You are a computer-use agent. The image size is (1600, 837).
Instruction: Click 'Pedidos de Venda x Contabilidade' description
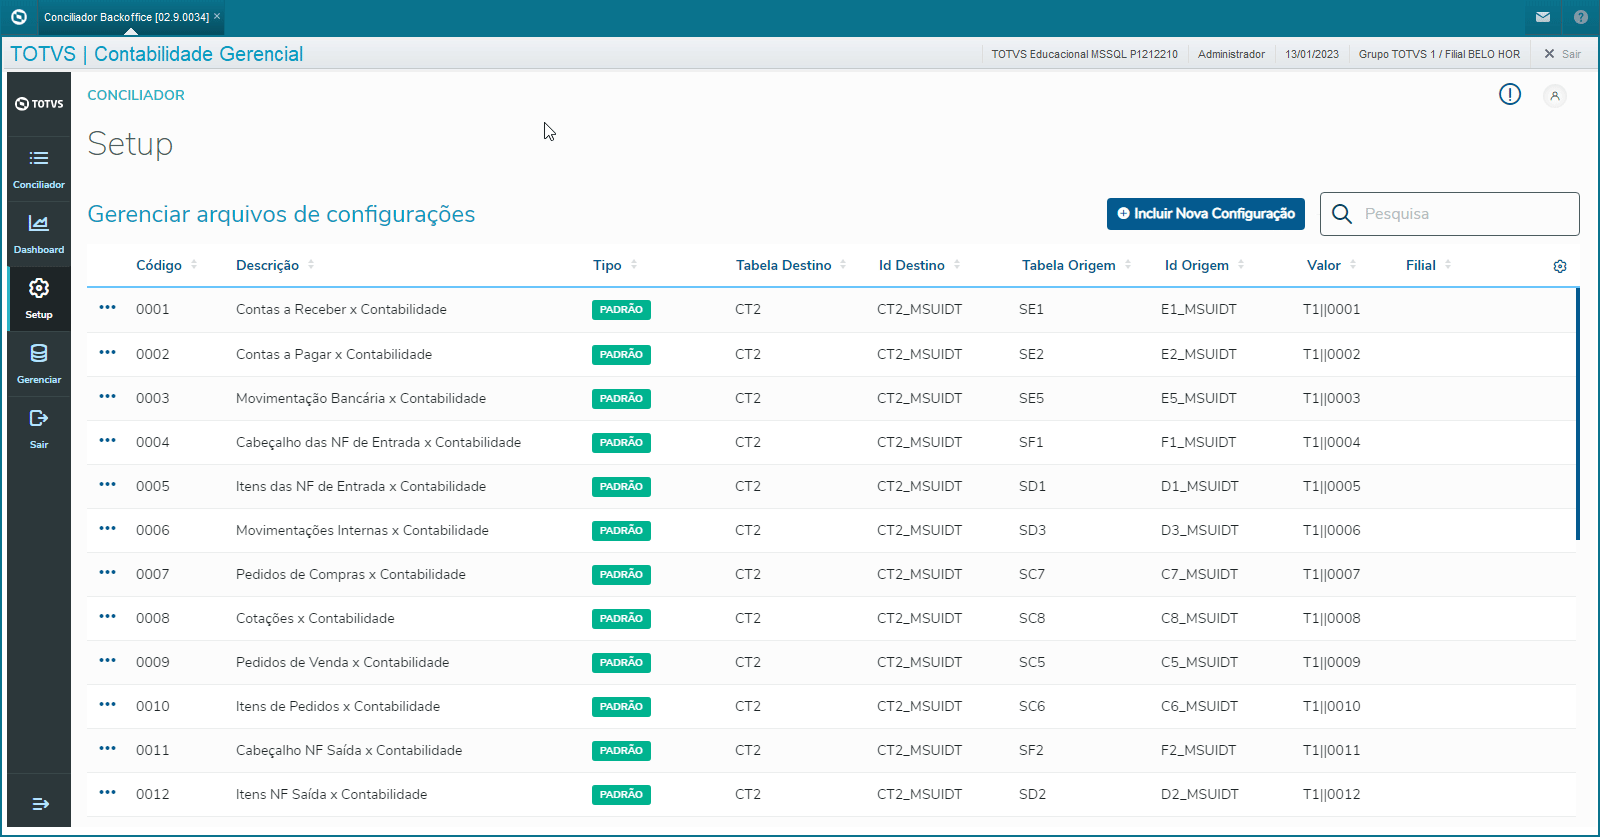pyautogui.click(x=342, y=662)
